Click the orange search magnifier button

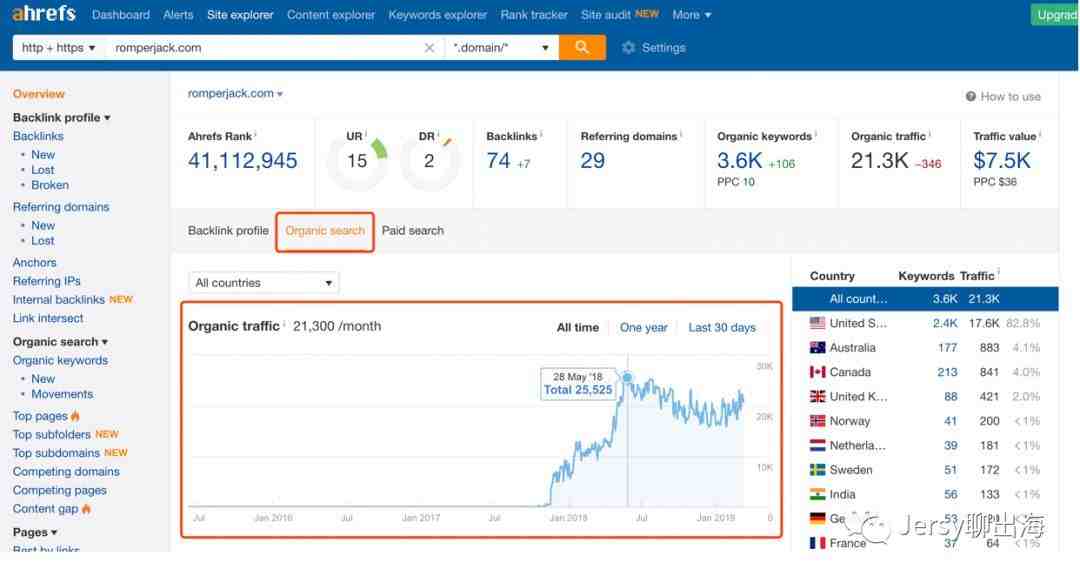(x=582, y=48)
